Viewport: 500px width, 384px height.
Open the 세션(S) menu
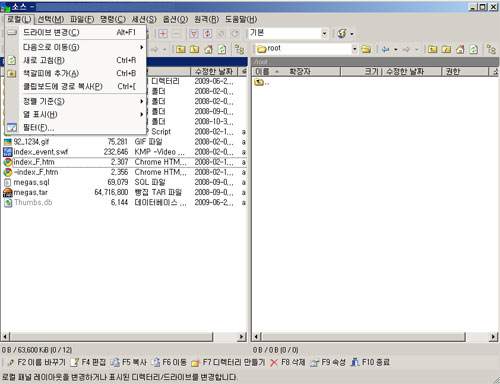click(144, 19)
